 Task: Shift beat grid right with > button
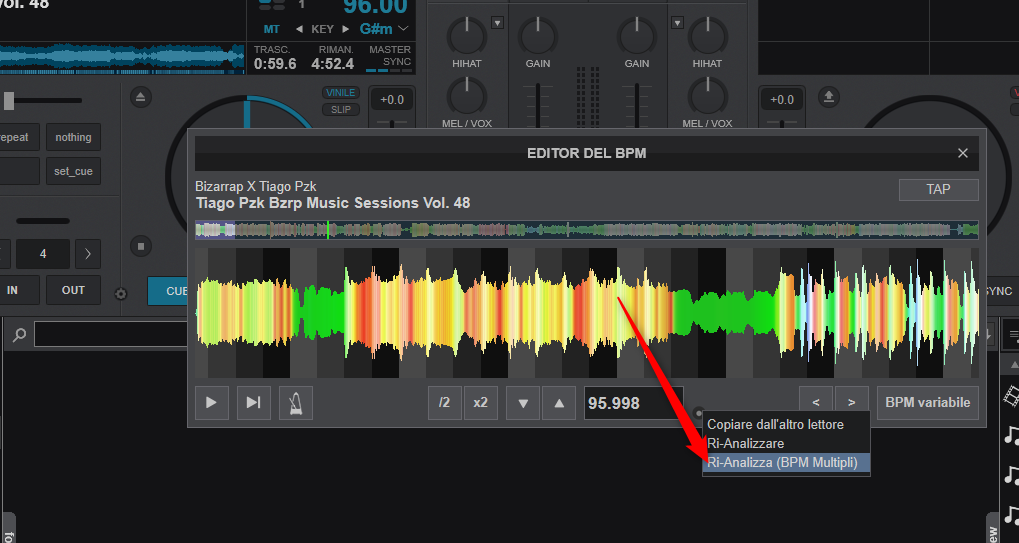coord(852,403)
